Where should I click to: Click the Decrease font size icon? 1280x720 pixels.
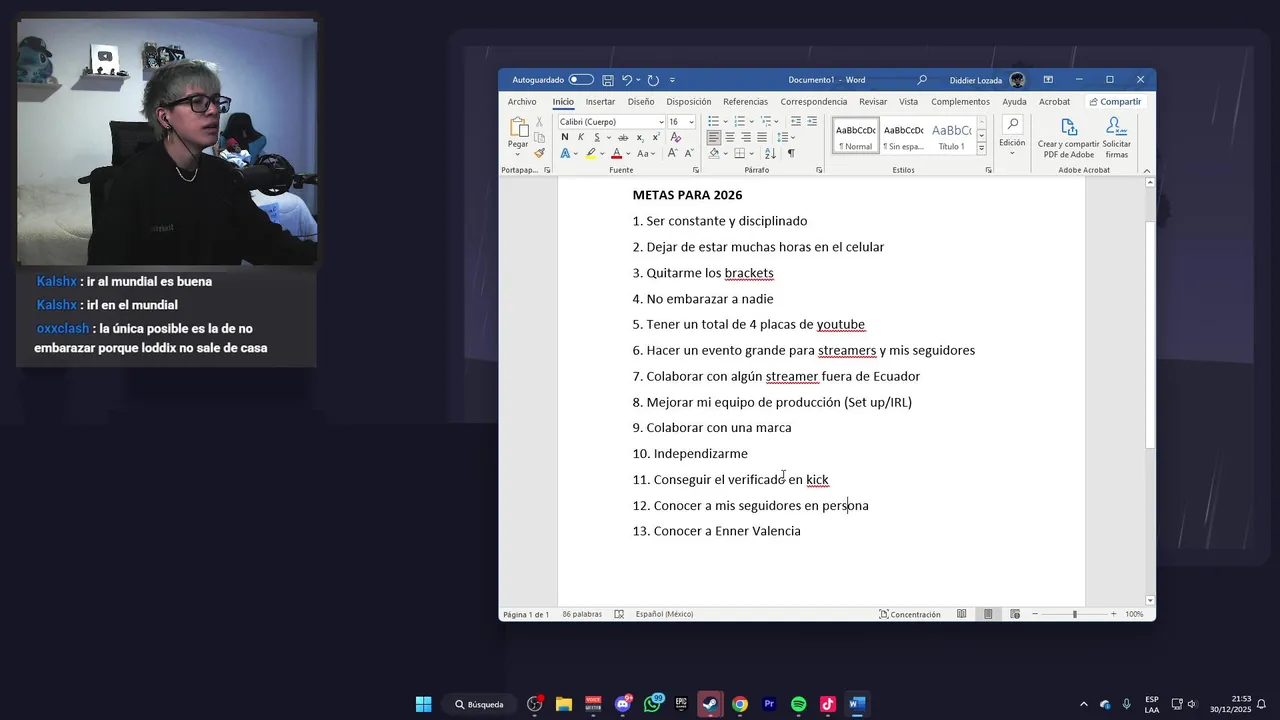[689, 154]
